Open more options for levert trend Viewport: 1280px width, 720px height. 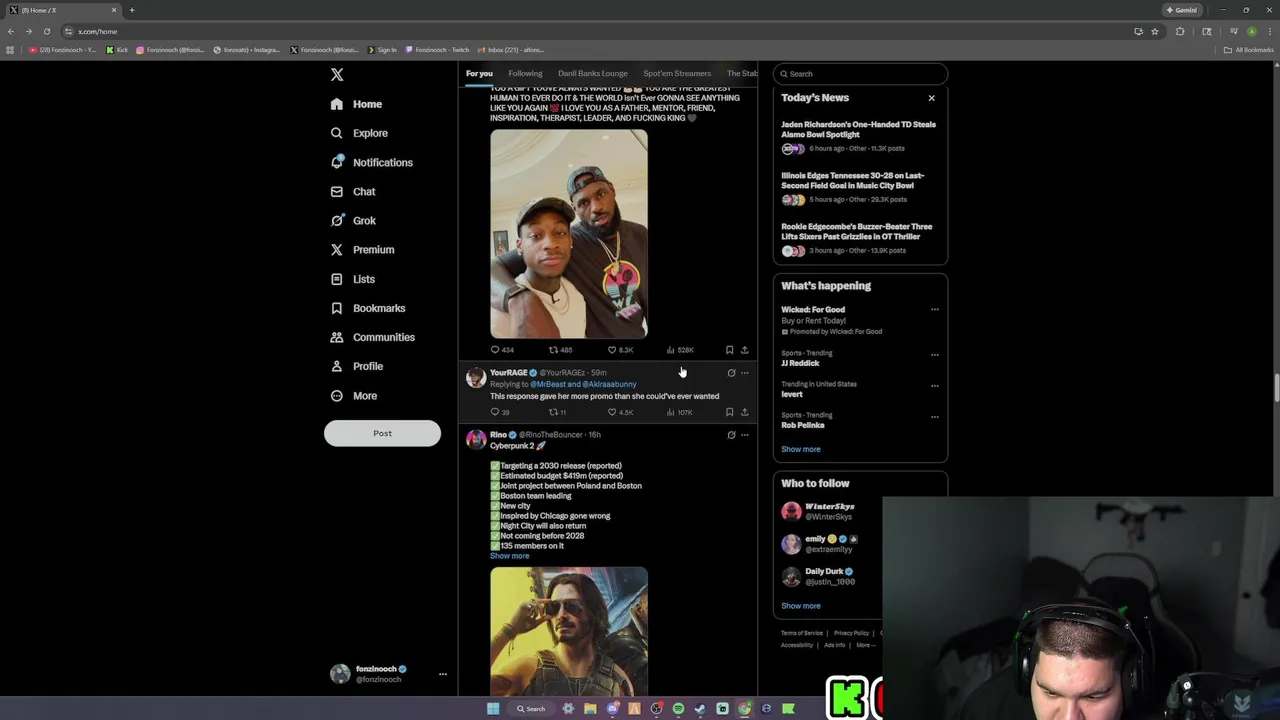pos(935,385)
